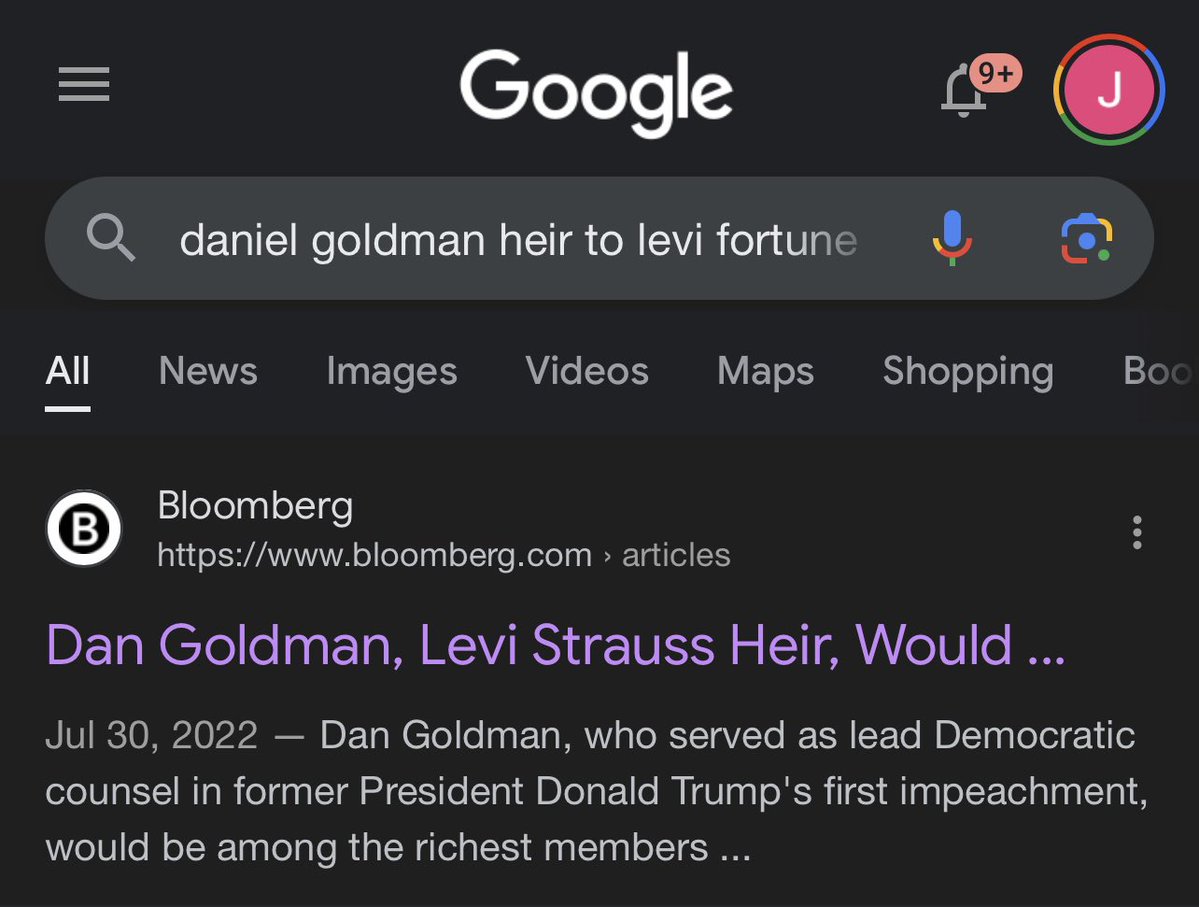Open the Dan Goldman, Levi Strauss Heir article
The image size is (1199, 907).
point(555,645)
